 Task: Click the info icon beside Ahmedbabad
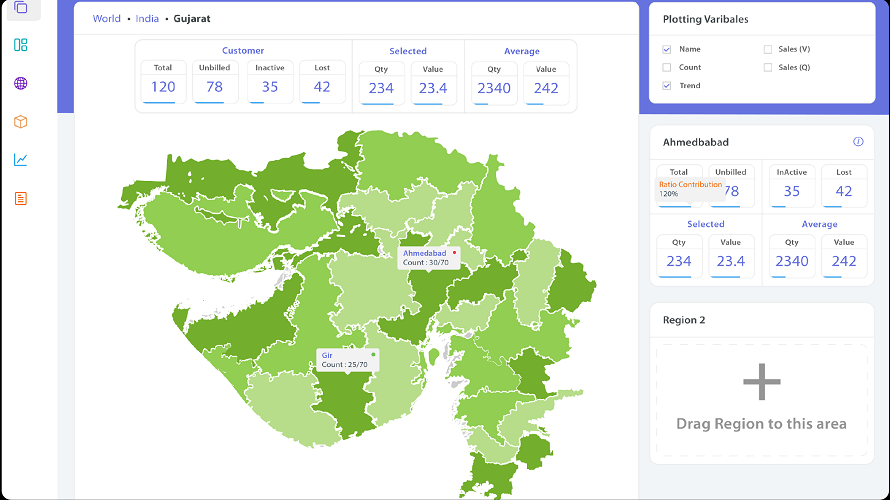click(x=858, y=141)
